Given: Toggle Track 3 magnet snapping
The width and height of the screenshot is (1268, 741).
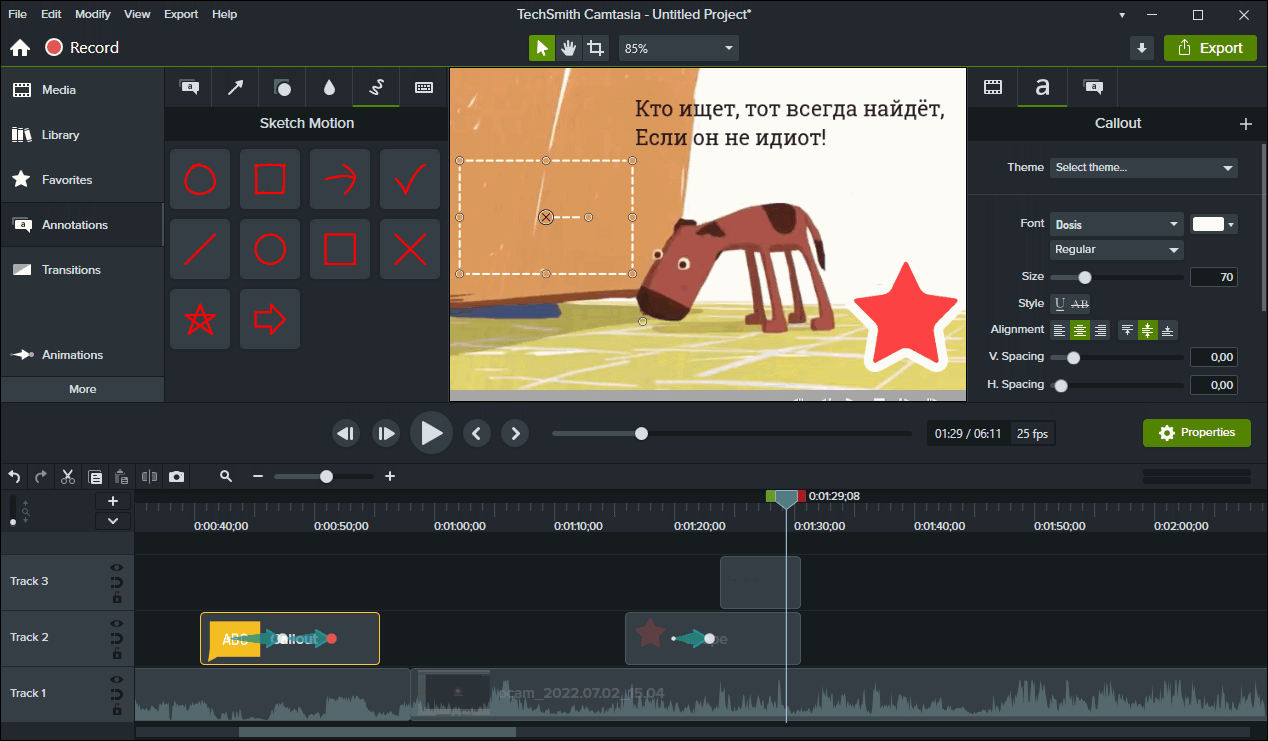Looking at the screenshot, I should (x=117, y=582).
